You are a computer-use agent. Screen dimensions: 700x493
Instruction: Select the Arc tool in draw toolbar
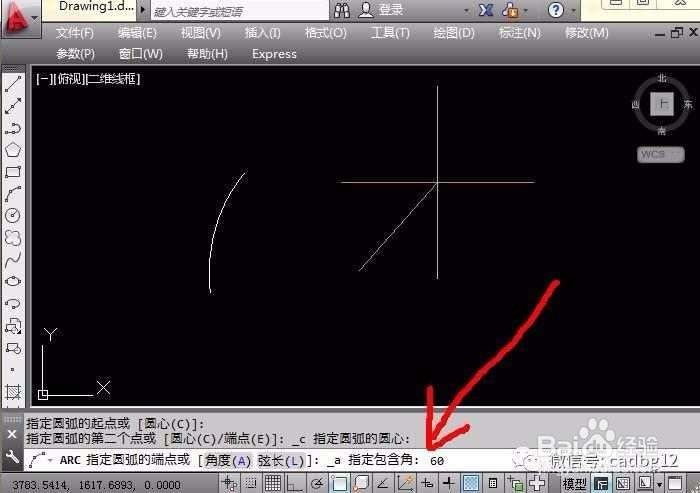point(13,194)
